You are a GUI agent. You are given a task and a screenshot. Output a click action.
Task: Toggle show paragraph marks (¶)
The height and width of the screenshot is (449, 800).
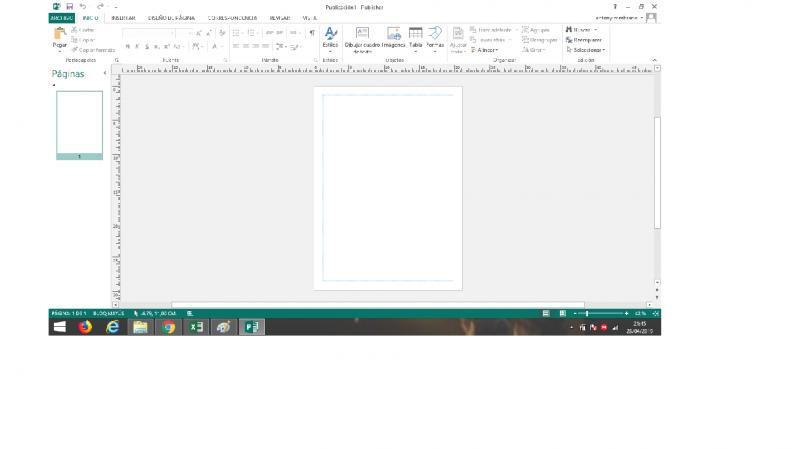click(x=312, y=33)
